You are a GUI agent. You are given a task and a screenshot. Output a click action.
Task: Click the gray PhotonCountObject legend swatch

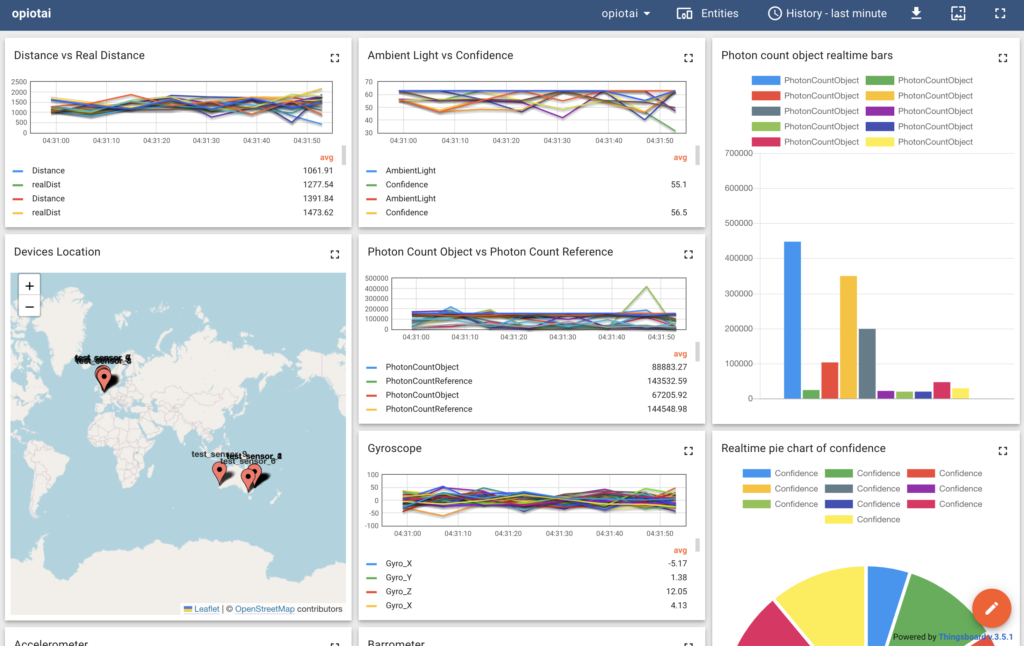[765, 111]
